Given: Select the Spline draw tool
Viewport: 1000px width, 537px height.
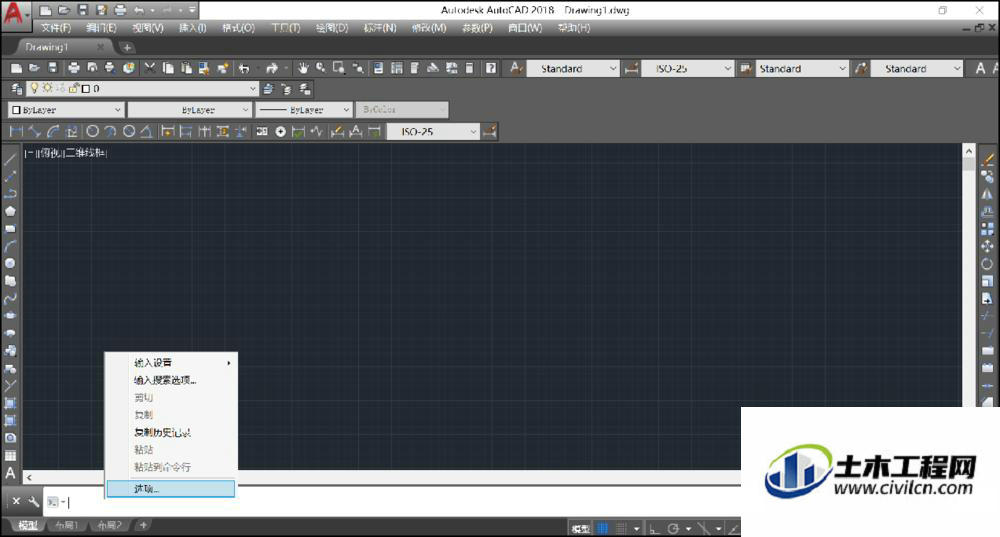Looking at the screenshot, I should (x=10, y=298).
